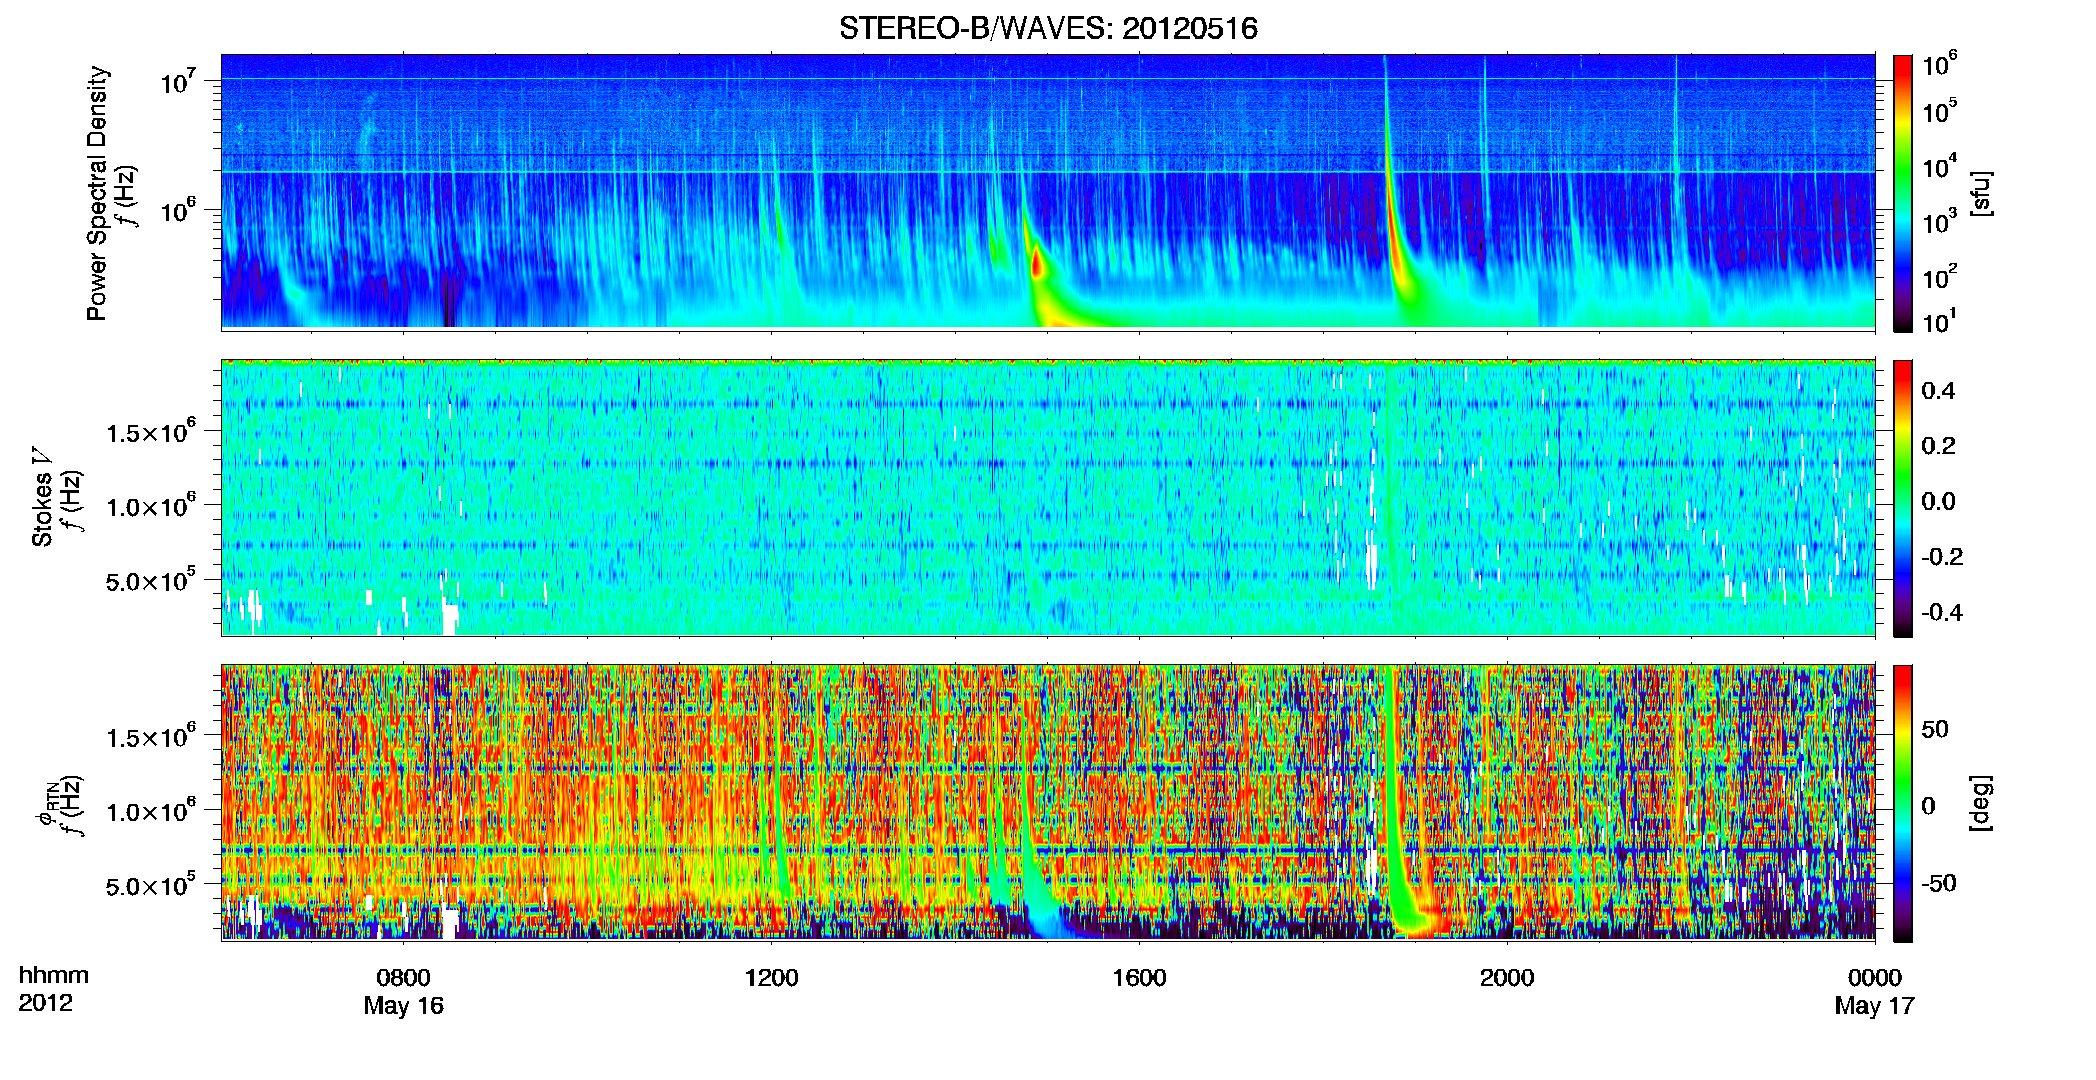
Task: Click the '2012' year label
Action: point(46,1003)
